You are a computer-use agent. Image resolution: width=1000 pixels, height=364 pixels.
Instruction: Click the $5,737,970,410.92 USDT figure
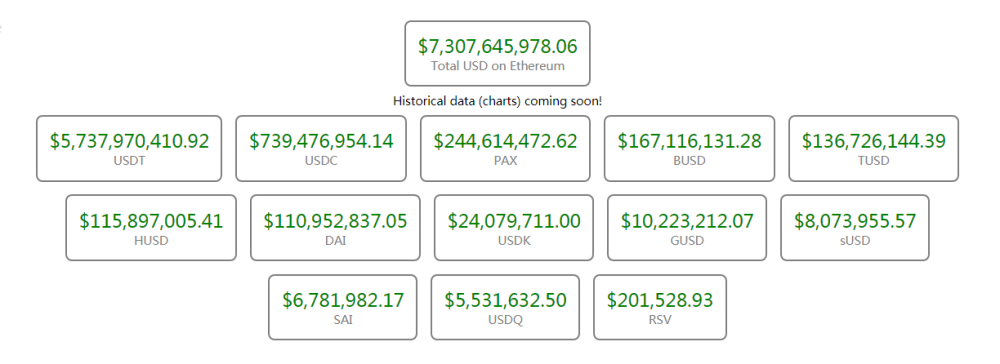pos(129,141)
